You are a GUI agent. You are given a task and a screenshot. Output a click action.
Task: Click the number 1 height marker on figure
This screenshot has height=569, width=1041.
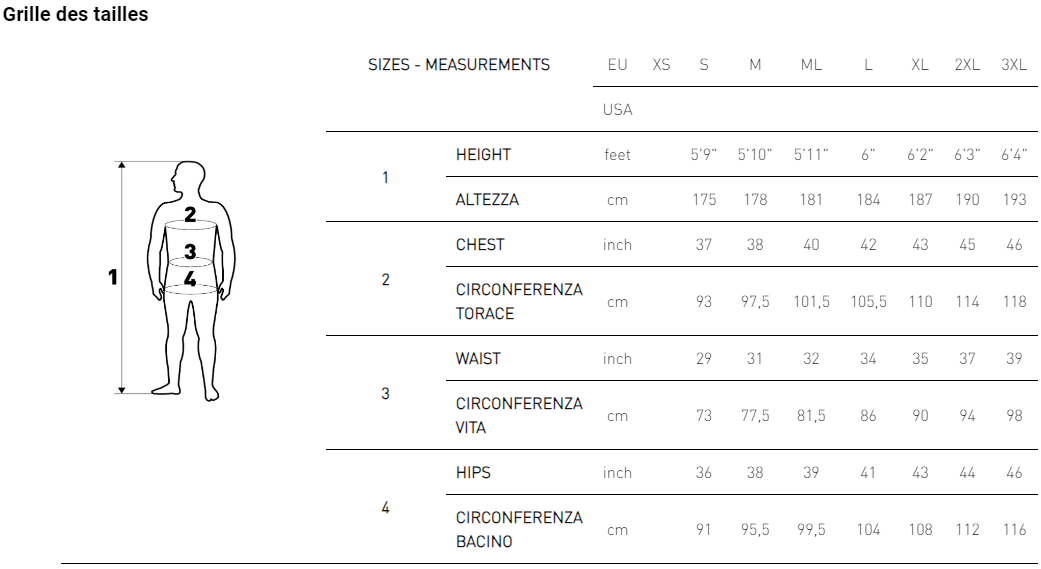click(113, 277)
